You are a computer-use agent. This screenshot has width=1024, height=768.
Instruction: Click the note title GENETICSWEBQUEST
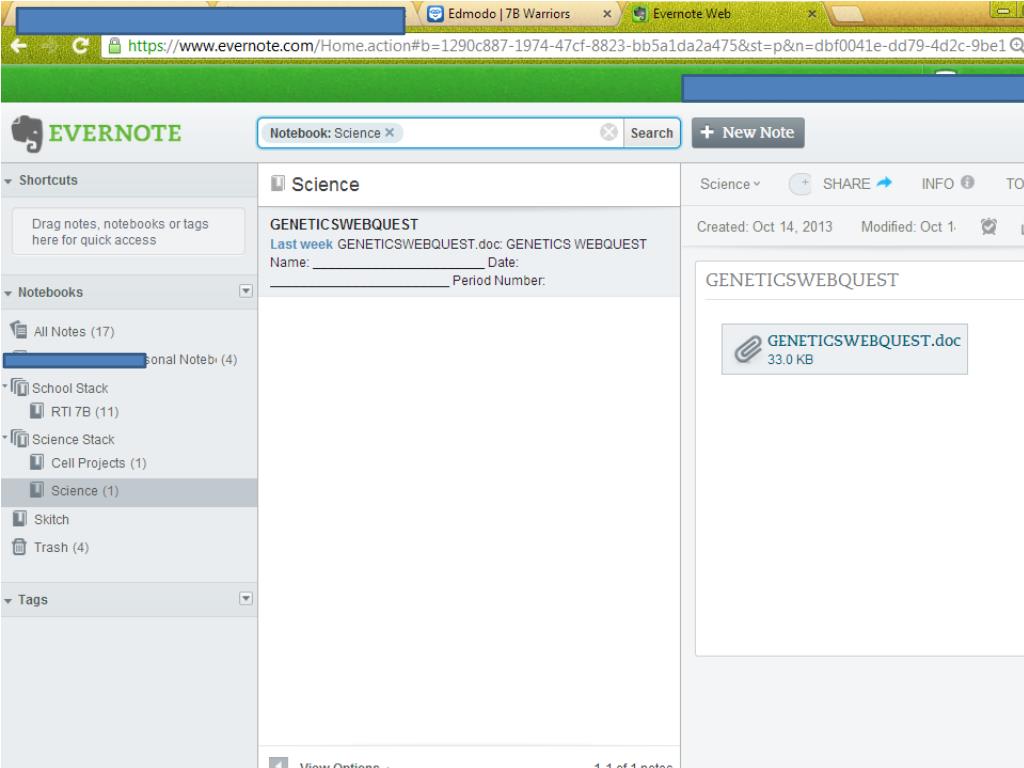click(802, 280)
